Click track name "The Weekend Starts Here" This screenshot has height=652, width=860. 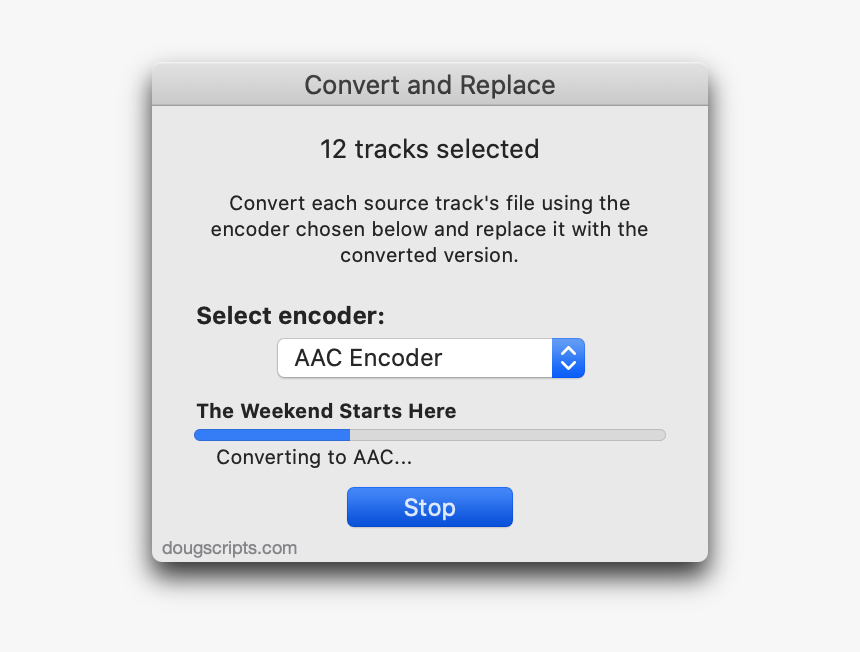coord(326,411)
